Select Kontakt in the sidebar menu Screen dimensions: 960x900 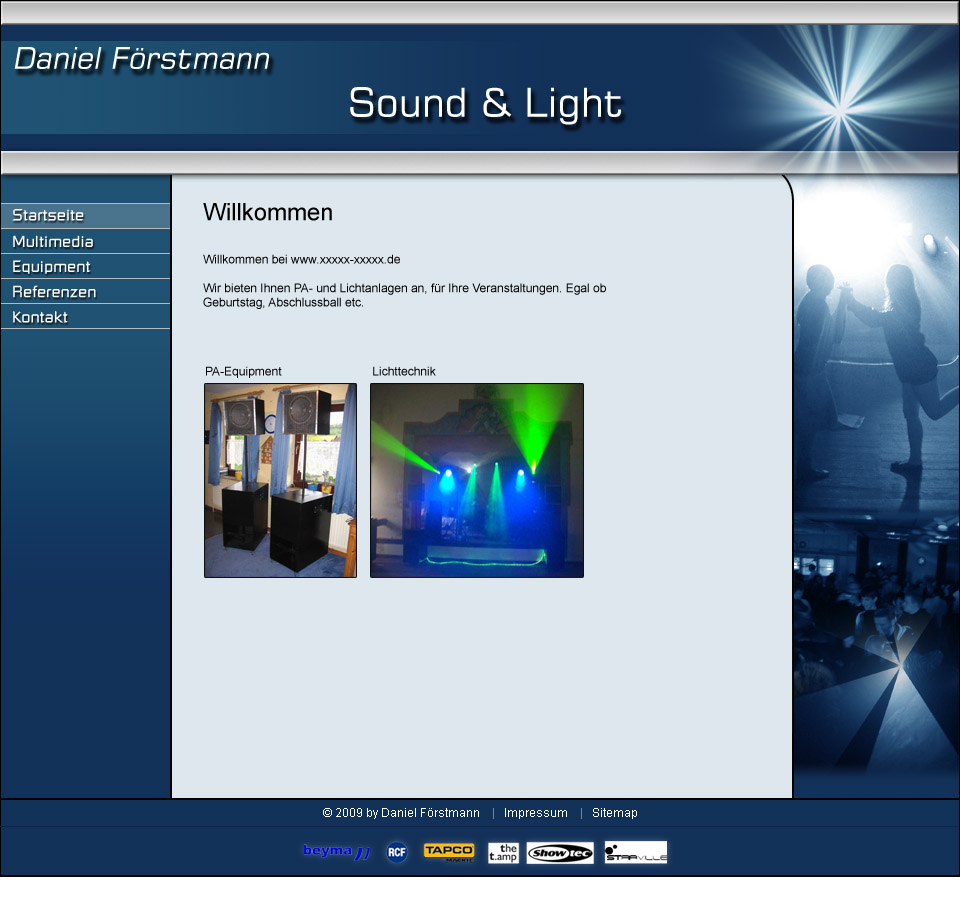click(x=85, y=317)
